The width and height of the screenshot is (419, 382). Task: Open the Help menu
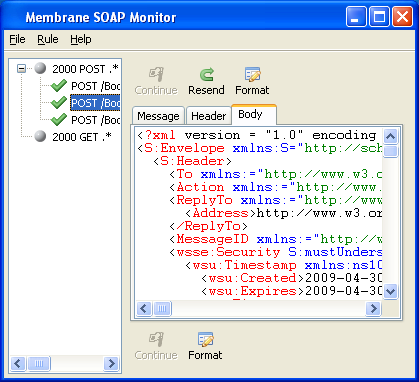click(x=81, y=39)
